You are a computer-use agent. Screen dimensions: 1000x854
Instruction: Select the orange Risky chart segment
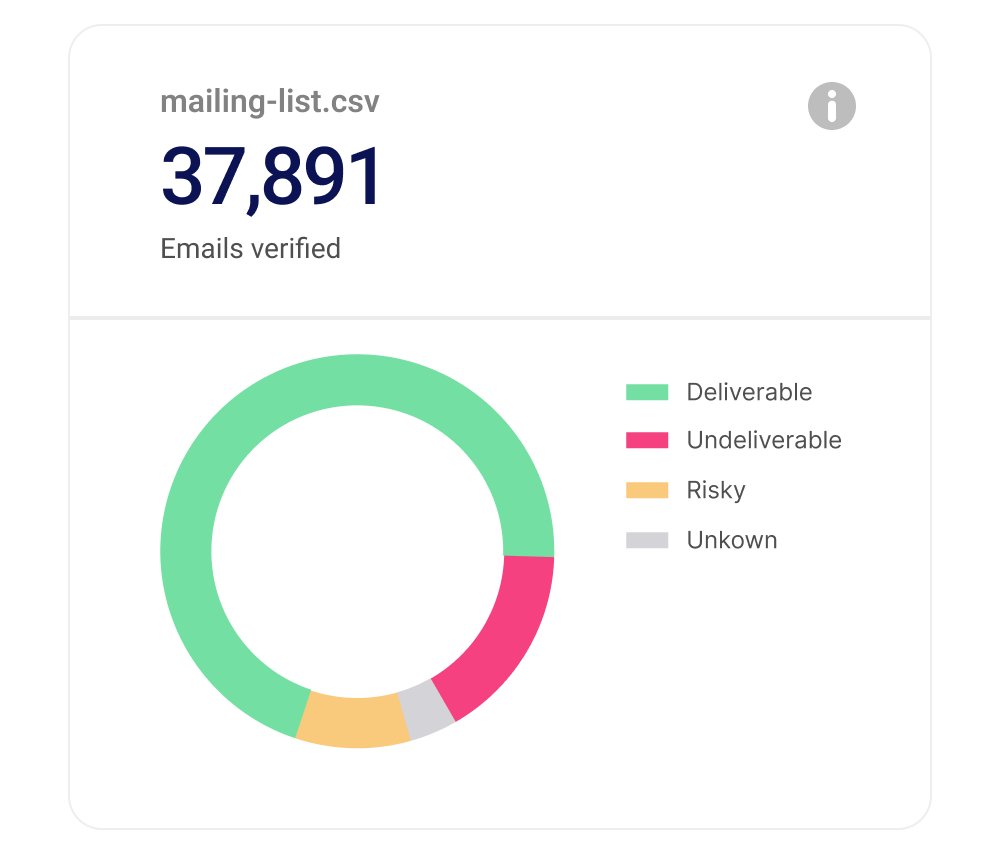(354, 721)
